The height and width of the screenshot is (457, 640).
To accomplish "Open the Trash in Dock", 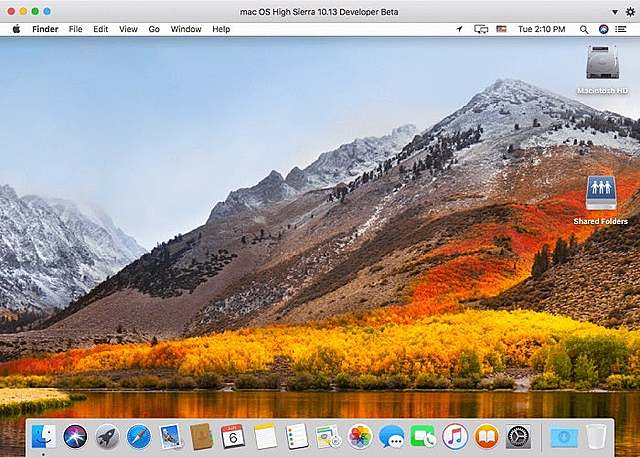I will click(x=596, y=437).
